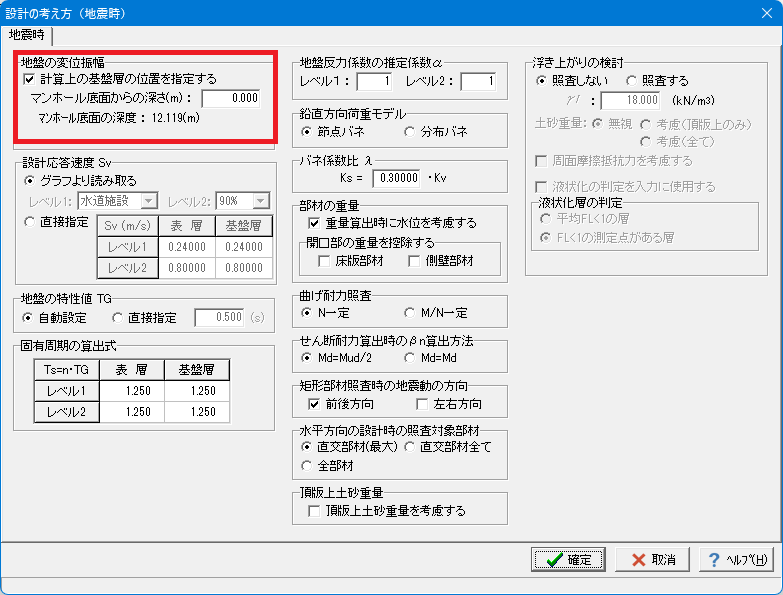Enable 頂版上土砂重量を考慮する checkbox
Image resolution: width=783 pixels, height=595 pixels.
314,511
